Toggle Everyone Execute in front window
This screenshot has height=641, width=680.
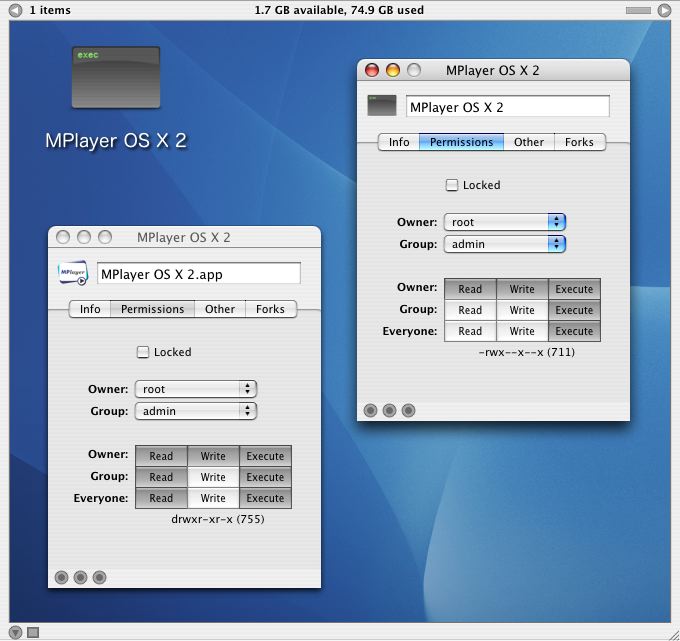(574, 331)
